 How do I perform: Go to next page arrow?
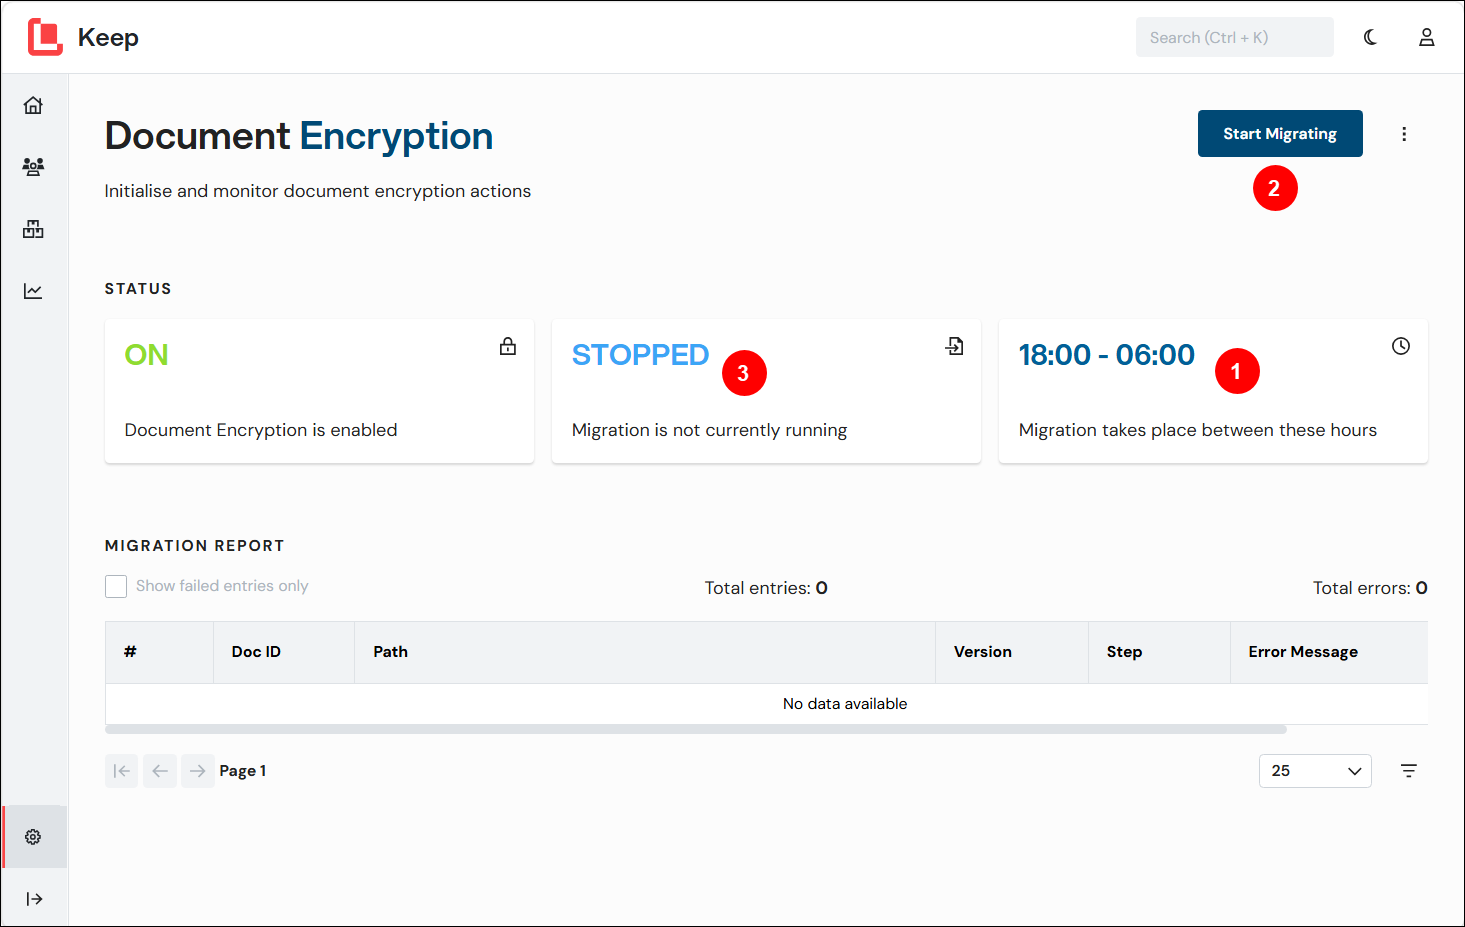coord(198,771)
